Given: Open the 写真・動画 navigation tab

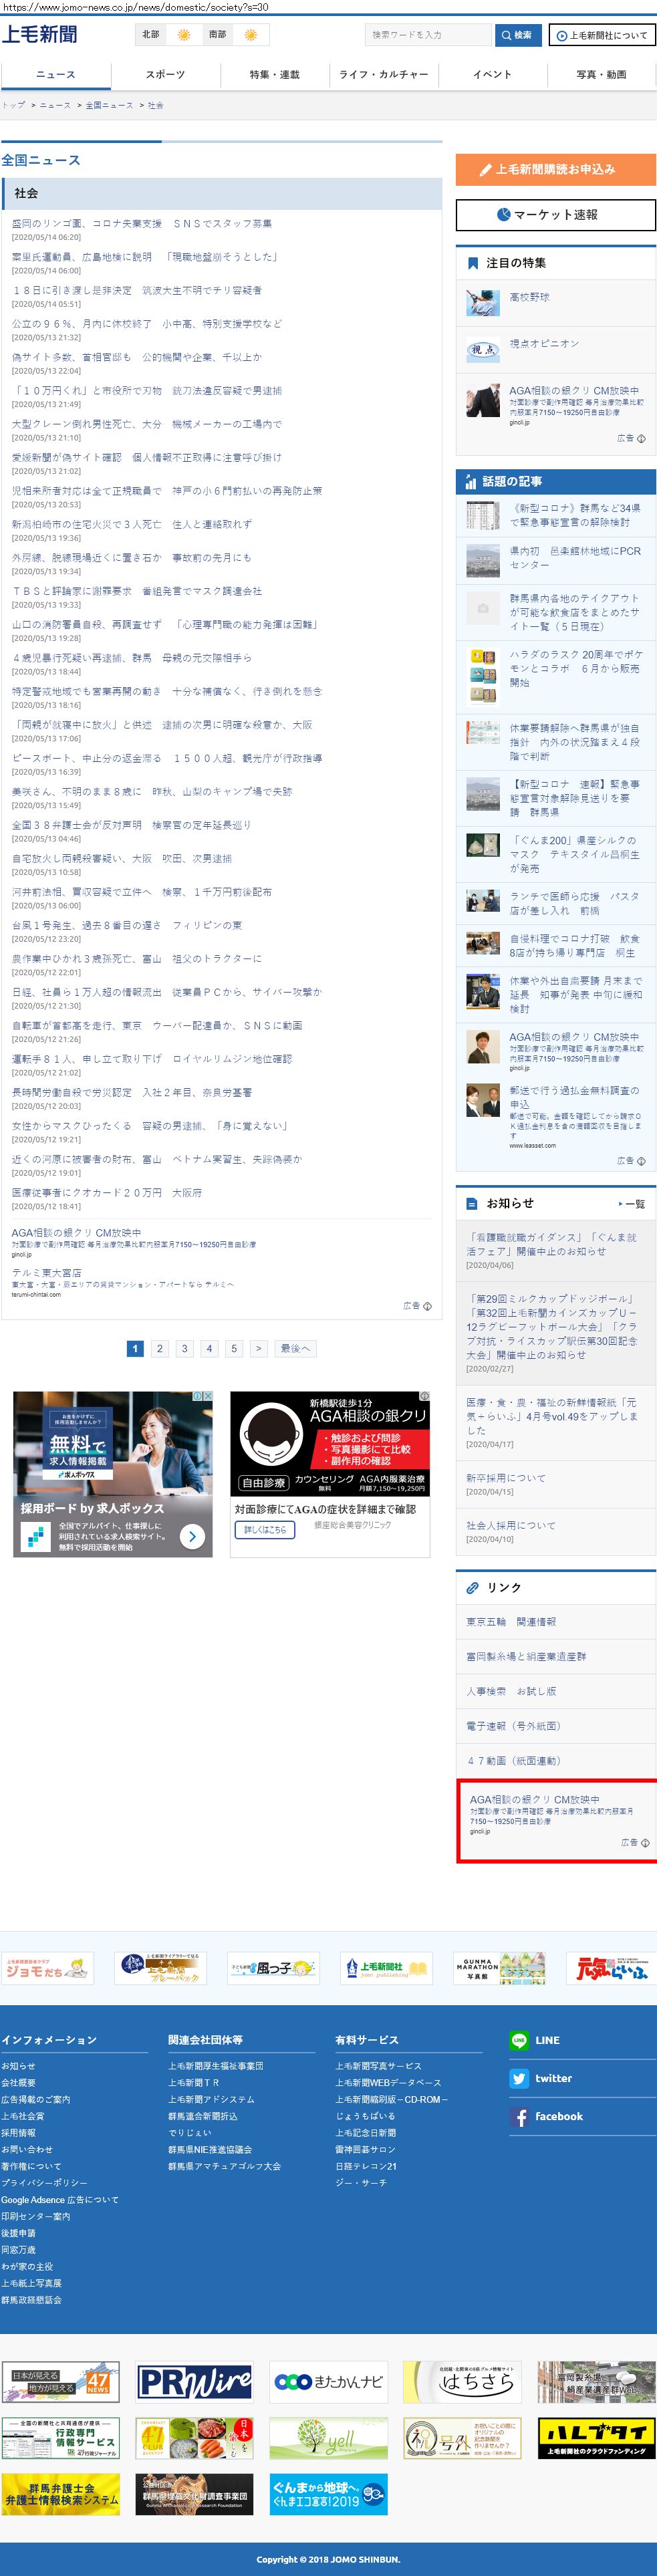Looking at the screenshot, I should [601, 75].
